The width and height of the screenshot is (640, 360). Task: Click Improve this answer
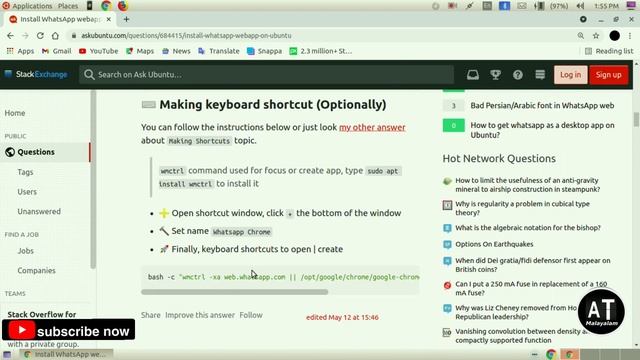pos(200,315)
